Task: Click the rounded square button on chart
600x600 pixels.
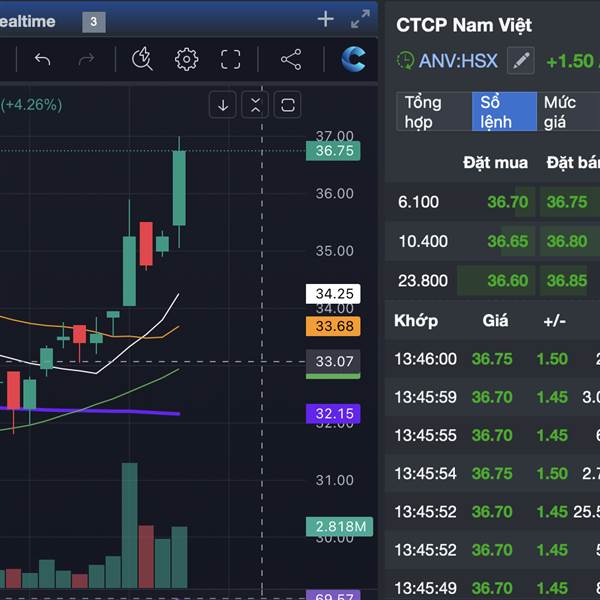Action: tap(288, 105)
